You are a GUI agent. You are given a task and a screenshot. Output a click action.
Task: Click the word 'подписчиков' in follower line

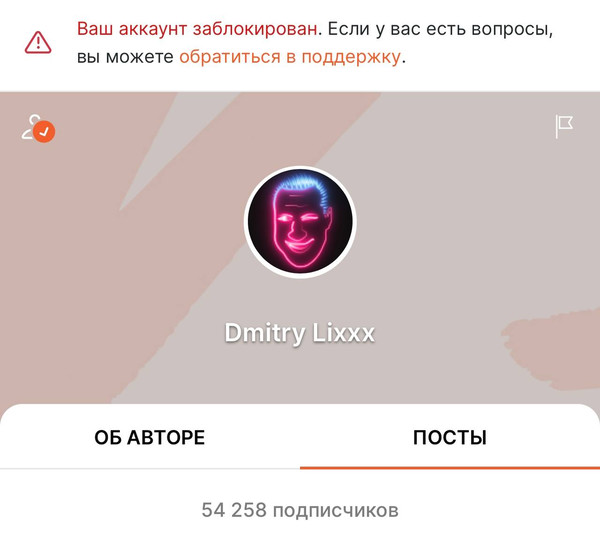click(x=336, y=511)
